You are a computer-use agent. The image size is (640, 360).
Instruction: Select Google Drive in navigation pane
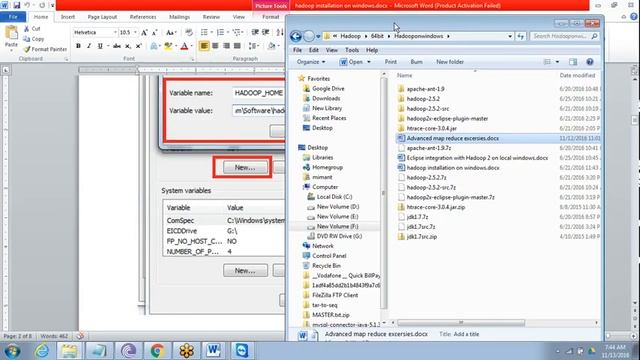click(x=328, y=89)
